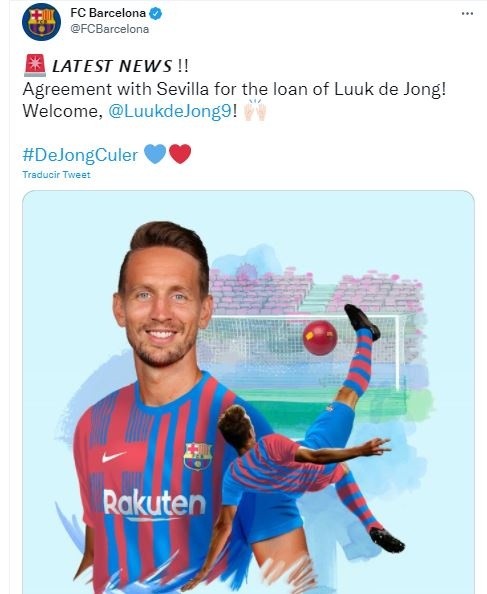Click the Nike swoosh on the jersey

click(113, 456)
